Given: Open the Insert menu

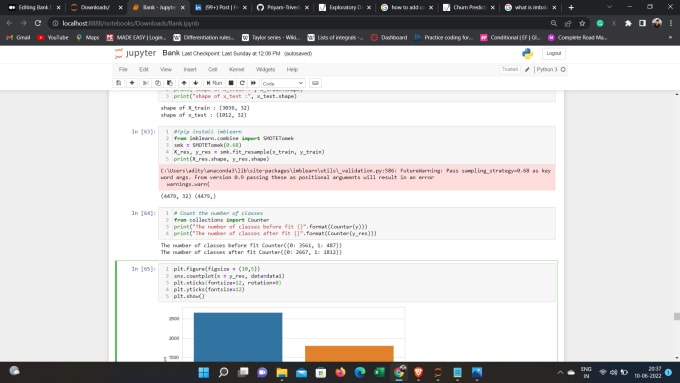Looking at the screenshot, I should click(190, 69).
